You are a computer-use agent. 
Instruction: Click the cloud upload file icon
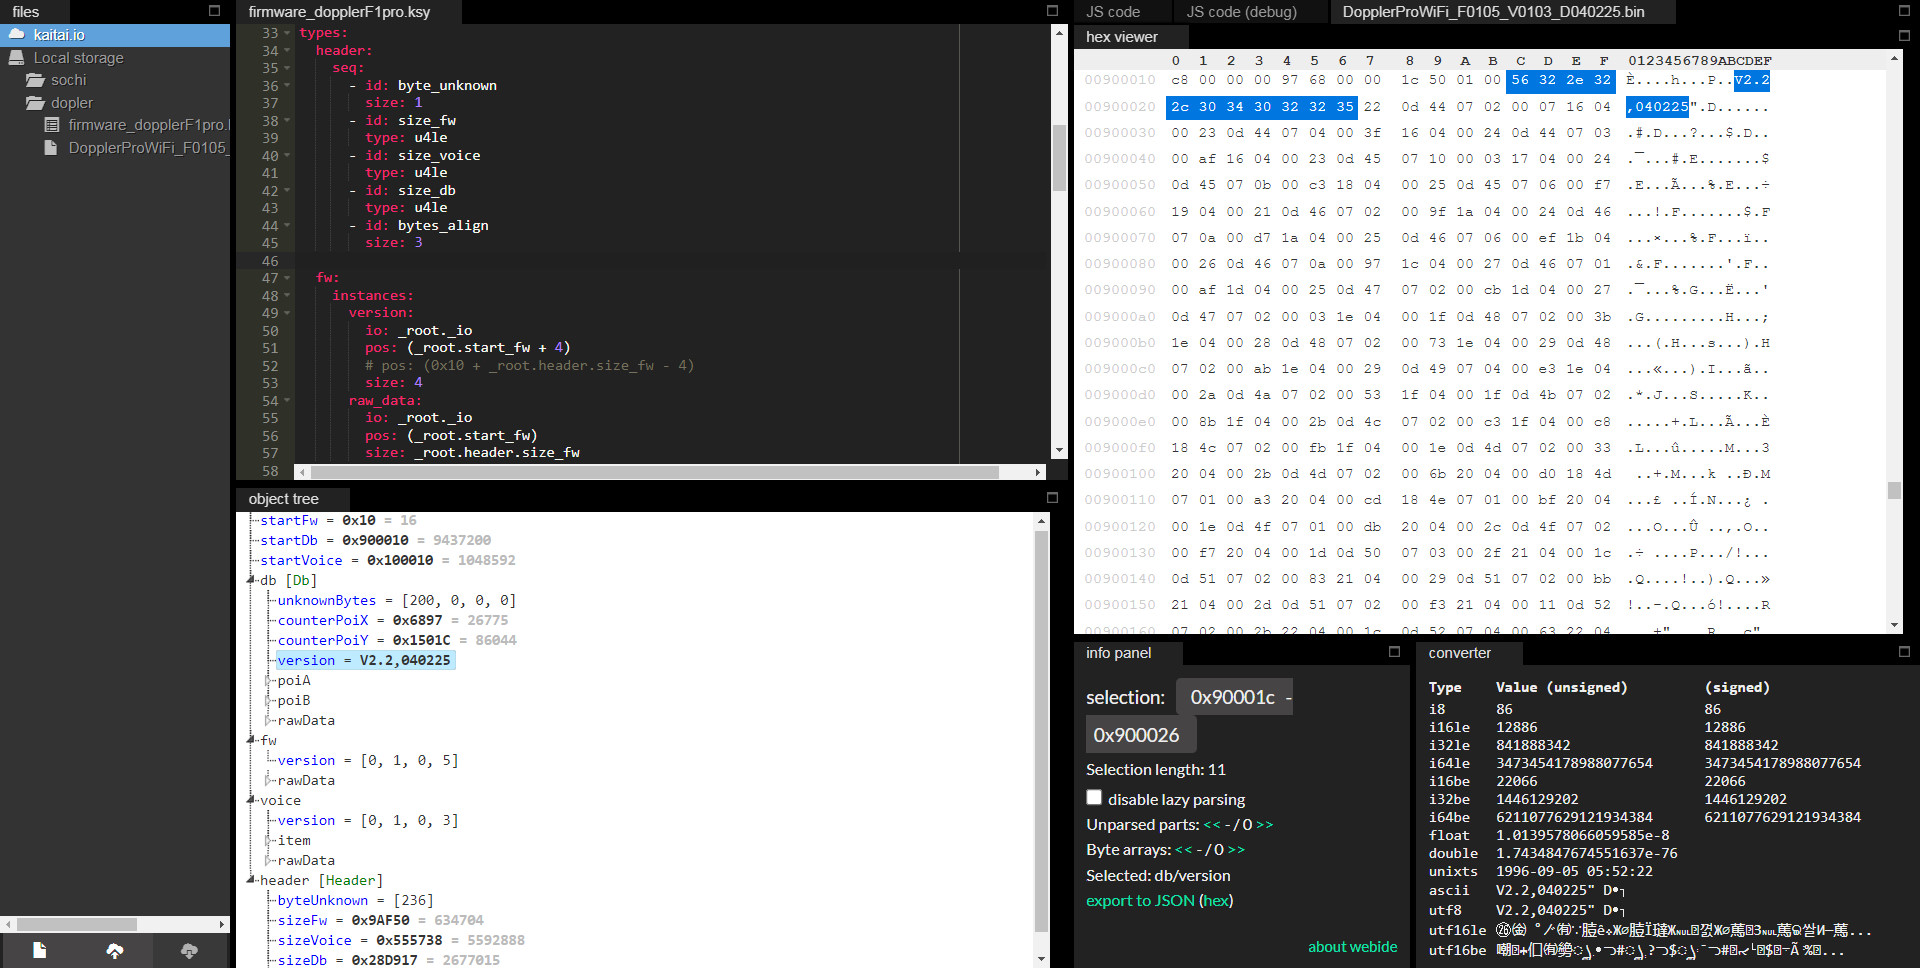click(x=115, y=950)
